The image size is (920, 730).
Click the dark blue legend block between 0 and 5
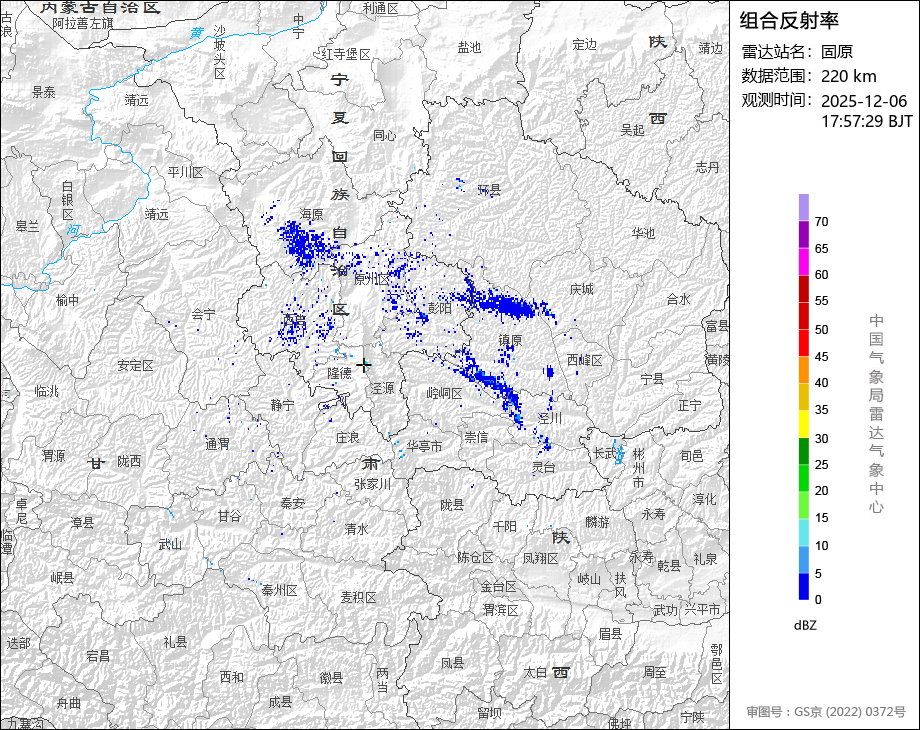[x=804, y=586]
